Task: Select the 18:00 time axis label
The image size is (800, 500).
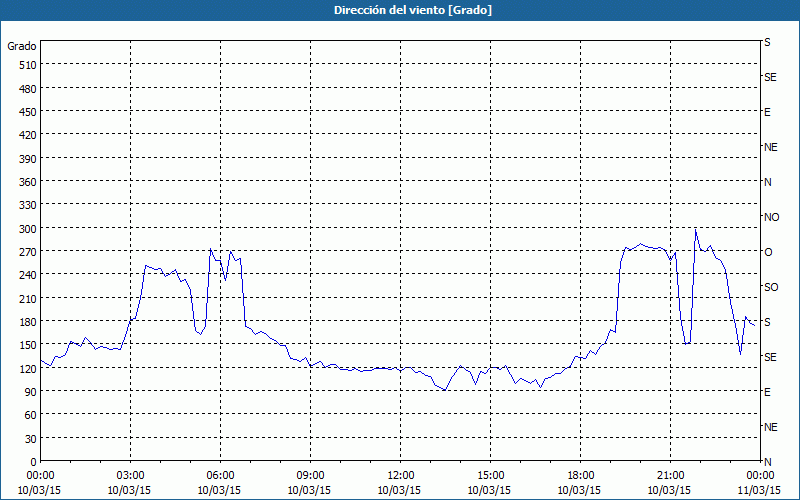Action: pos(580,476)
